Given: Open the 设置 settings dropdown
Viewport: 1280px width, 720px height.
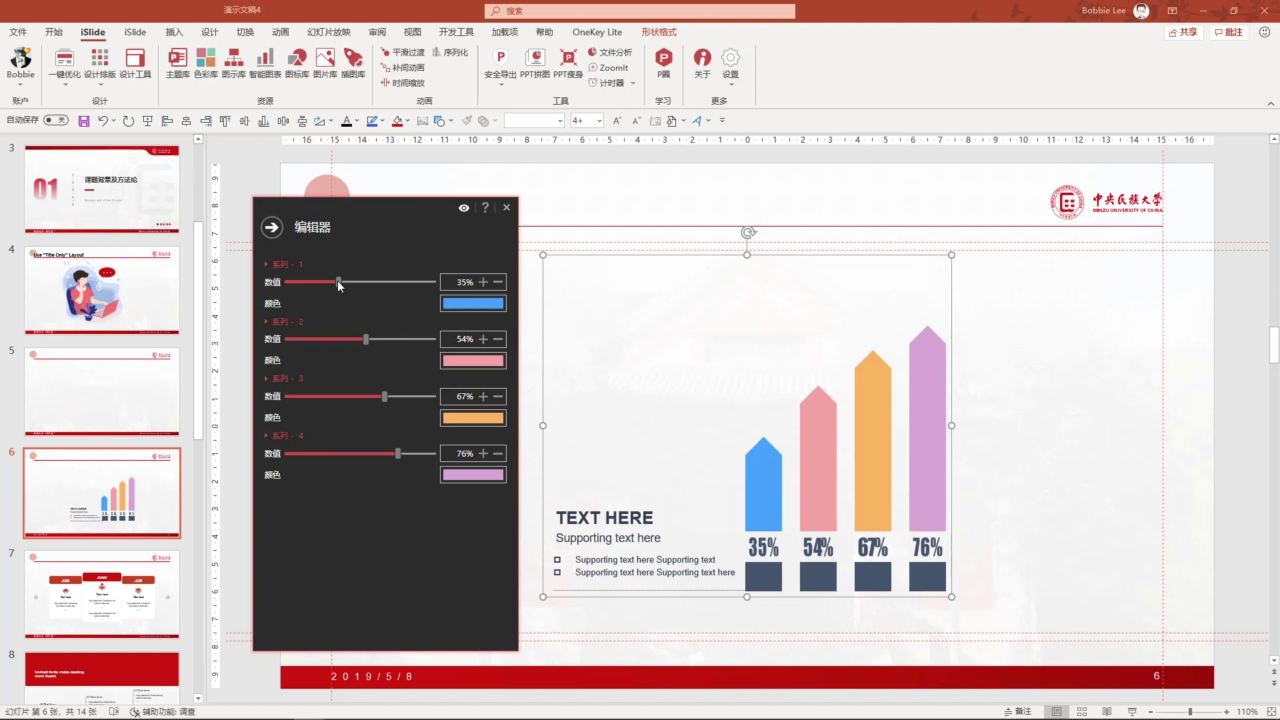Looking at the screenshot, I should pyautogui.click(x=731, y=84).
